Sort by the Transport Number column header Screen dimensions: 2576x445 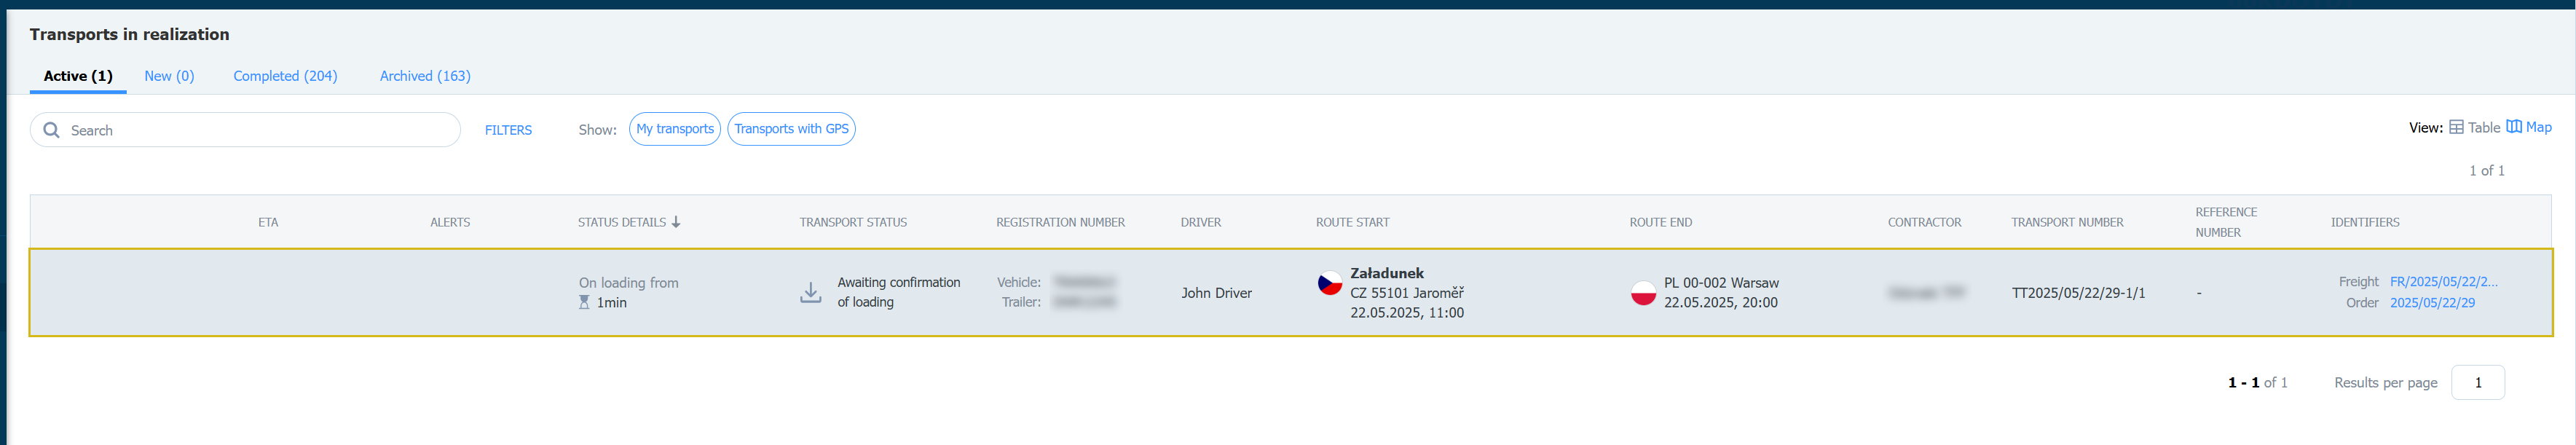2067,222
